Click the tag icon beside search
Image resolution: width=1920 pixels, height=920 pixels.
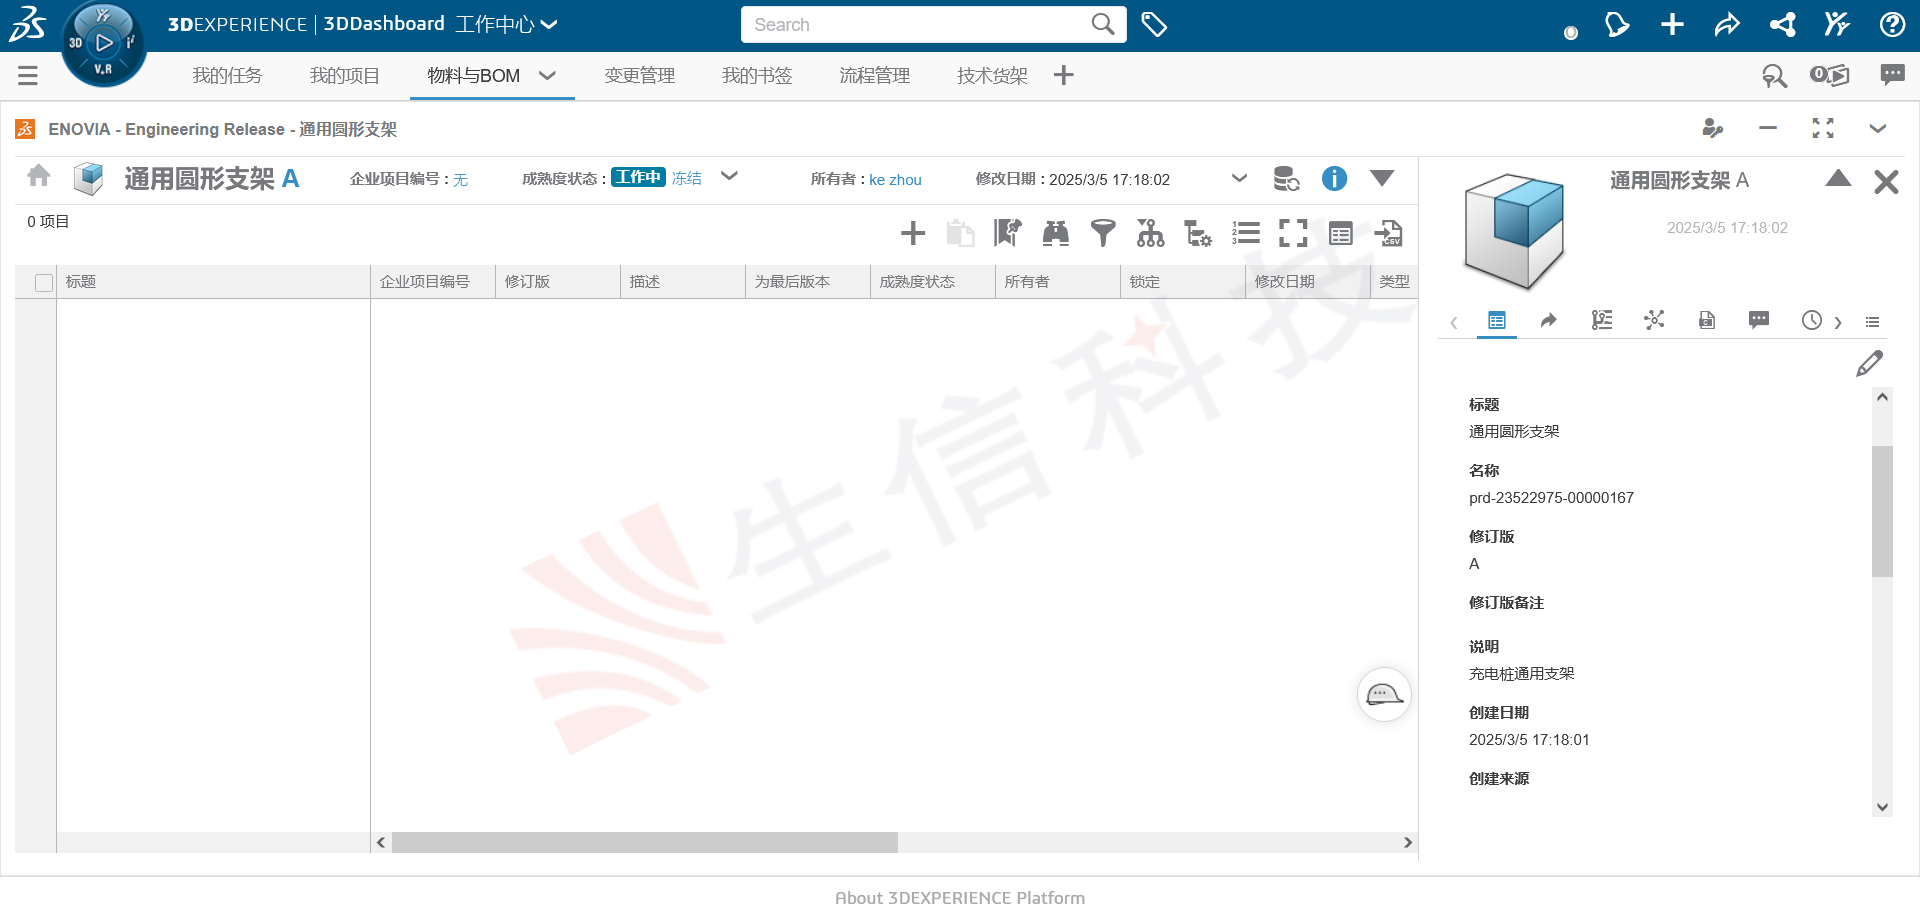[x=1154, y=25]
